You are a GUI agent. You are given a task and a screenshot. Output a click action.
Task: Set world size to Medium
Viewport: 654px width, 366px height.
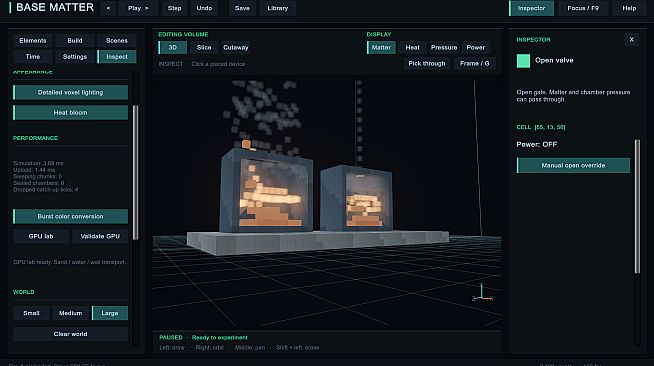(70, 313)
